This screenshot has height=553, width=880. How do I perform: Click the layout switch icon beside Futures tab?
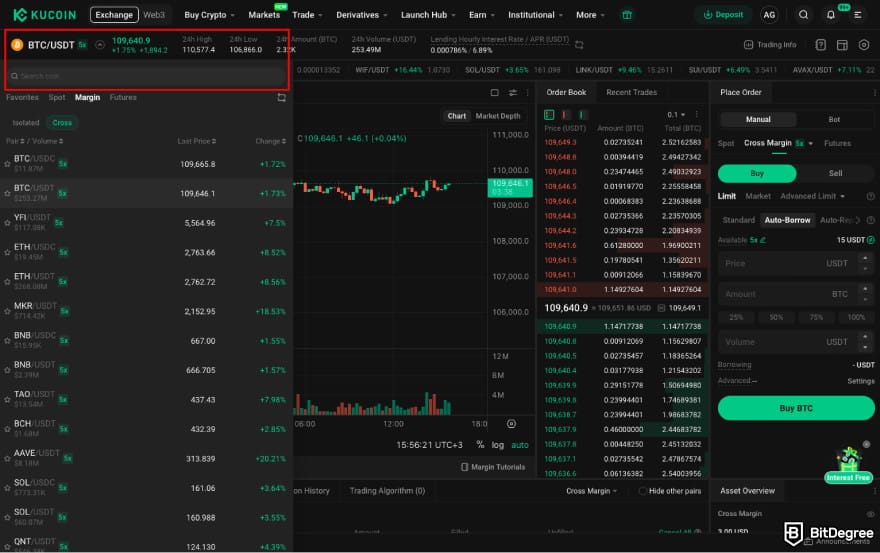pyautogui.click(x=281, y=98)
